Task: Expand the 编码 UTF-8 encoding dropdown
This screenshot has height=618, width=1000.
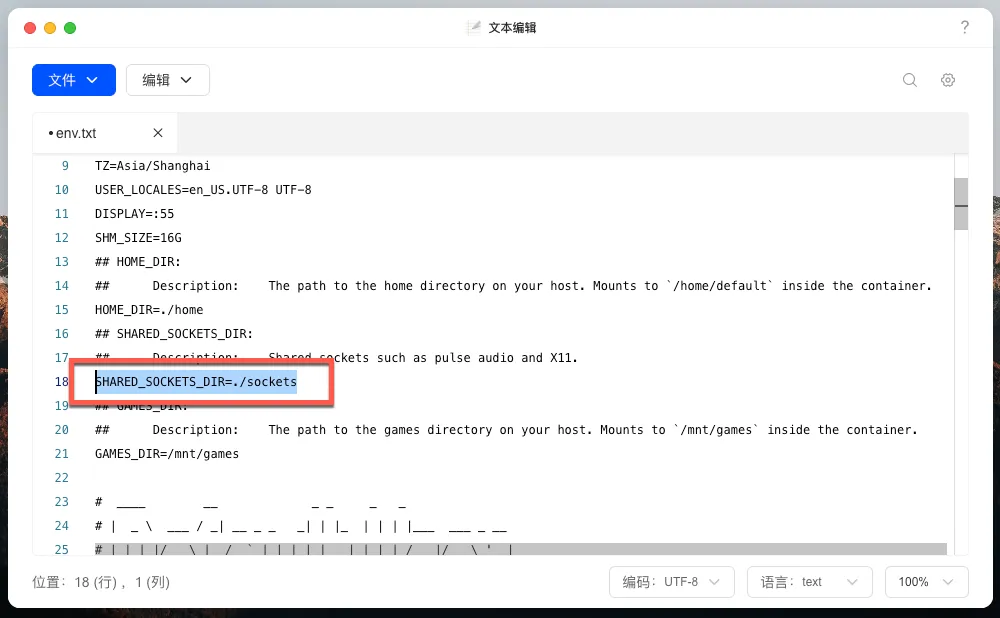Action: 671,582
